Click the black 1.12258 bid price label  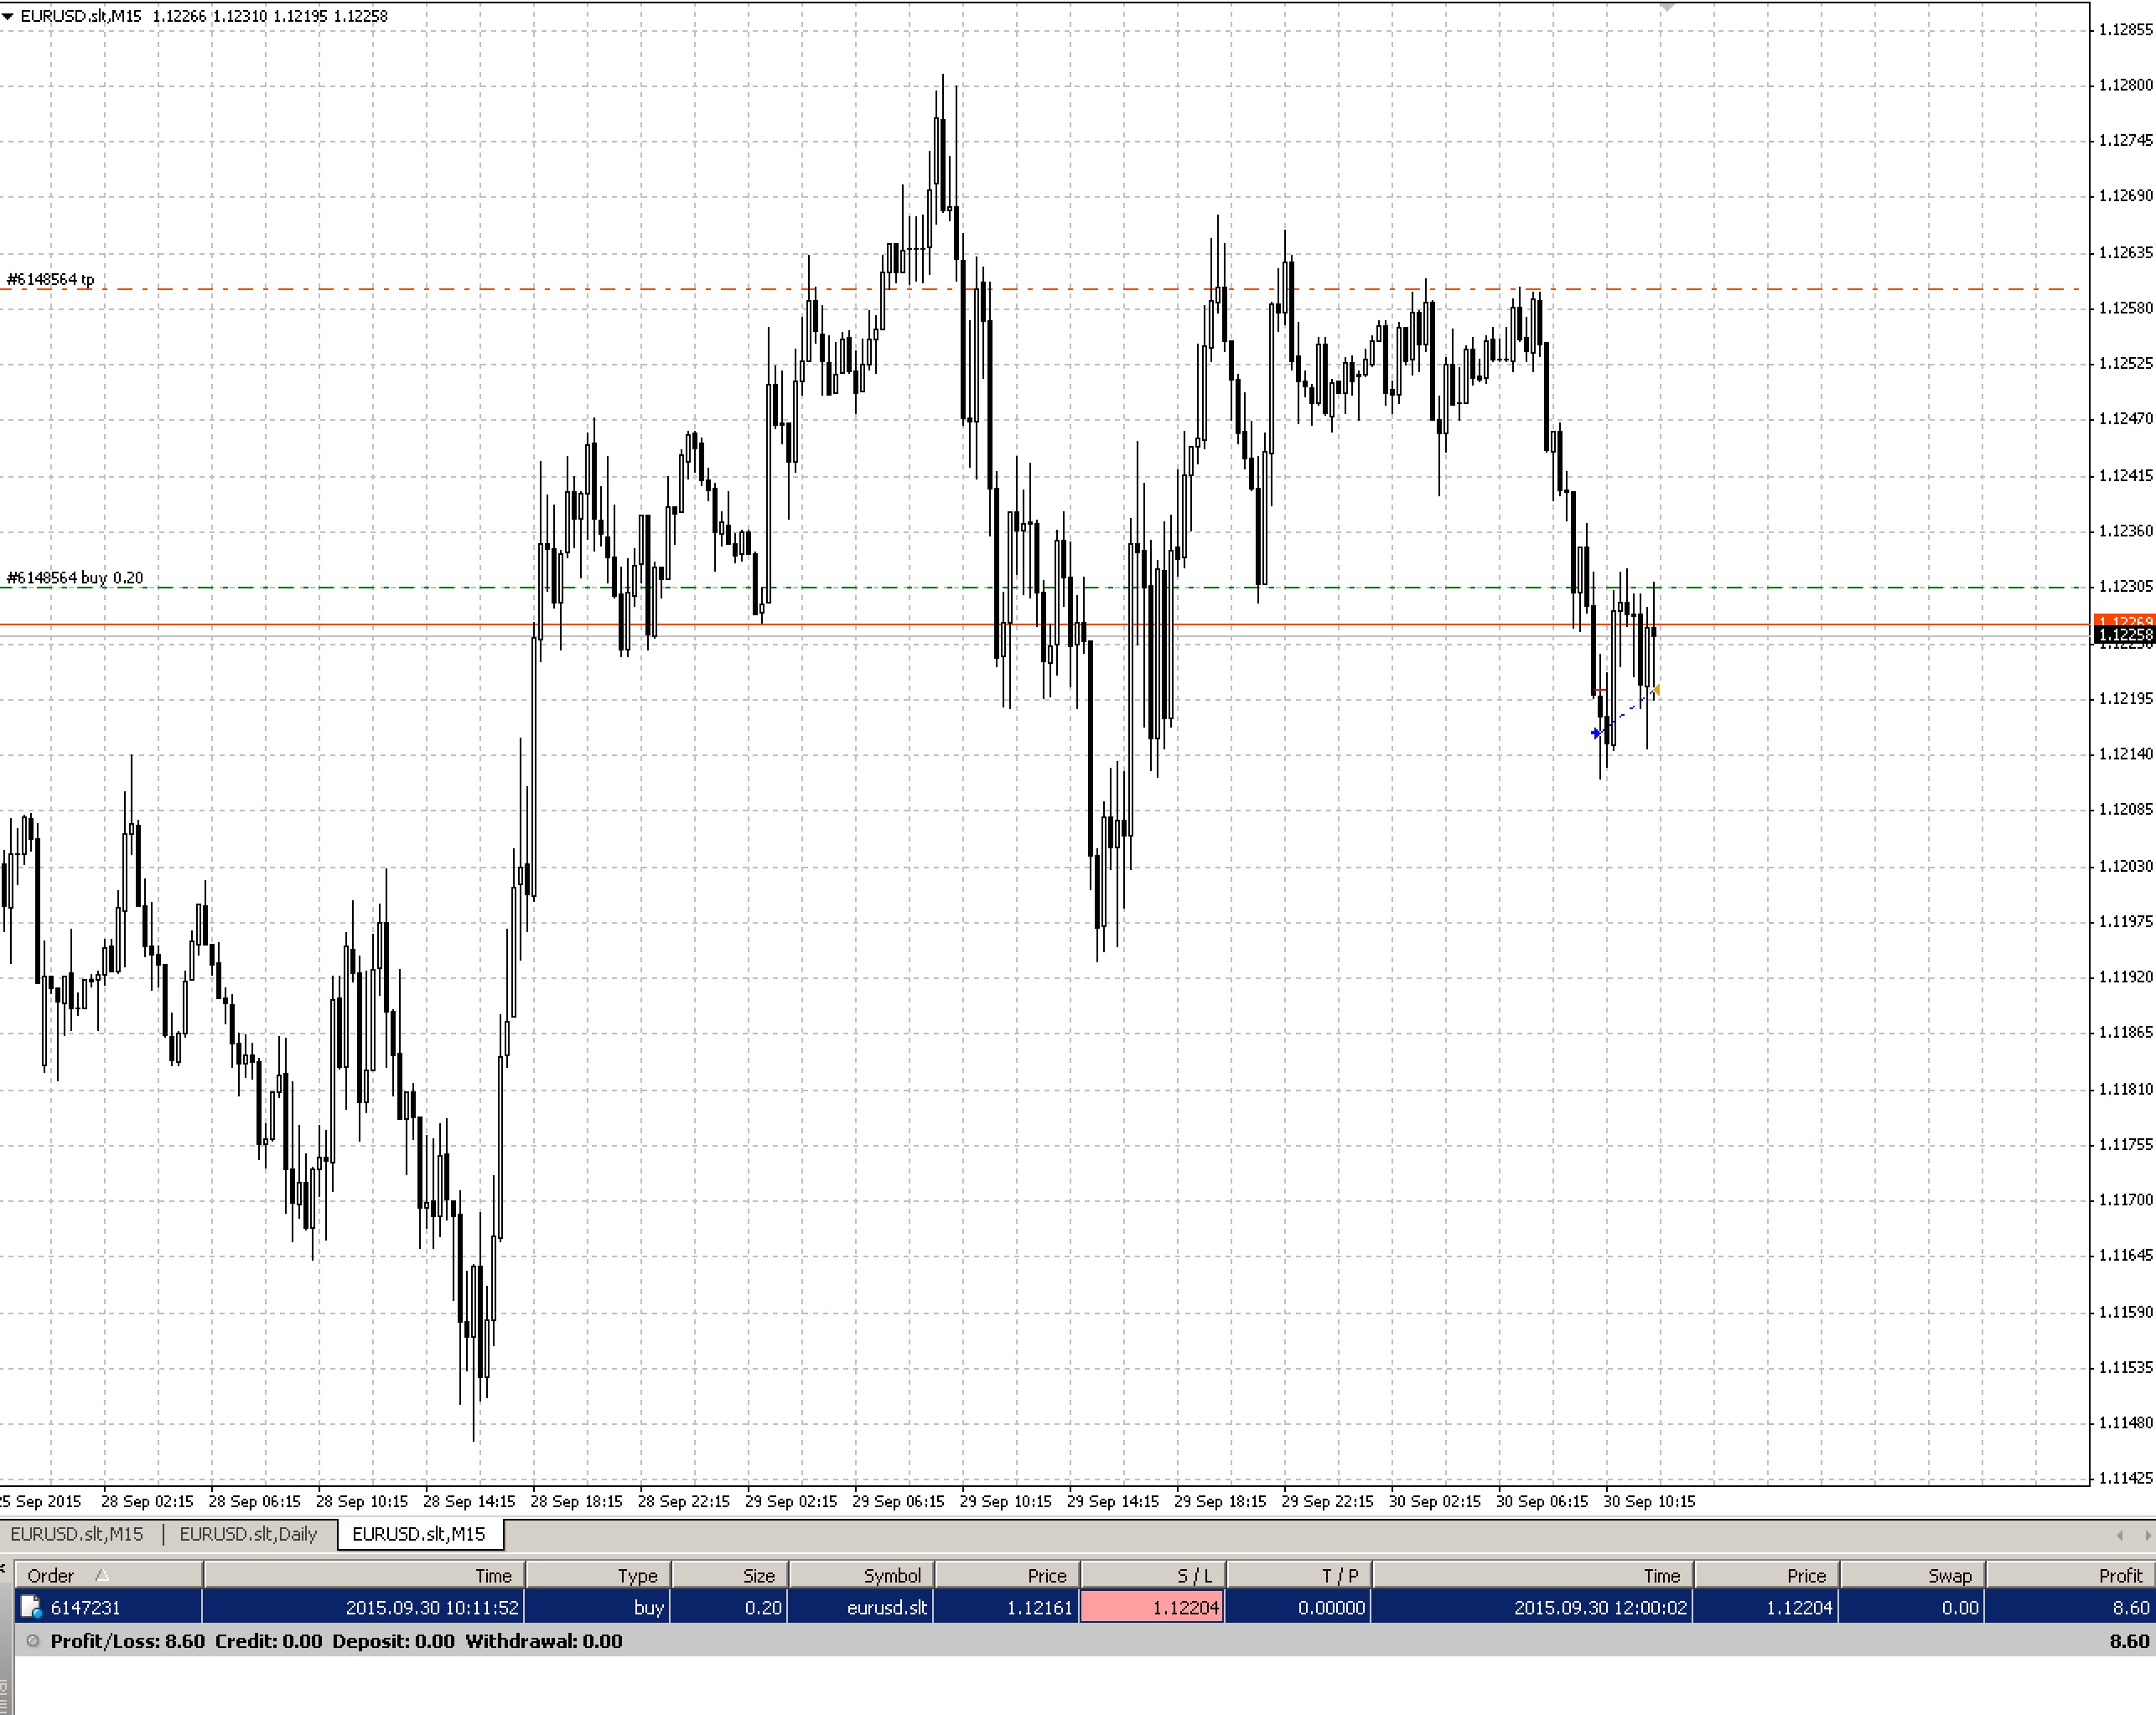click(2124, 635)
